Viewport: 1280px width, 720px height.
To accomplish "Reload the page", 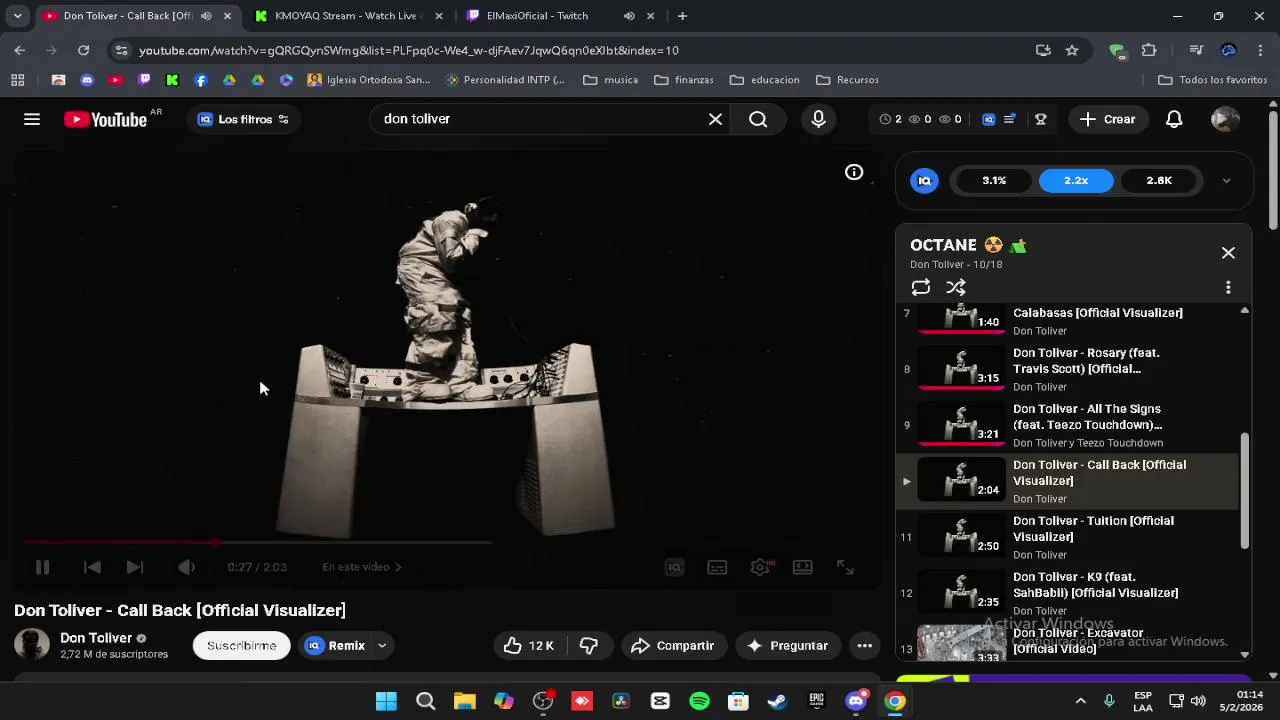I will [x=83, y=50].
